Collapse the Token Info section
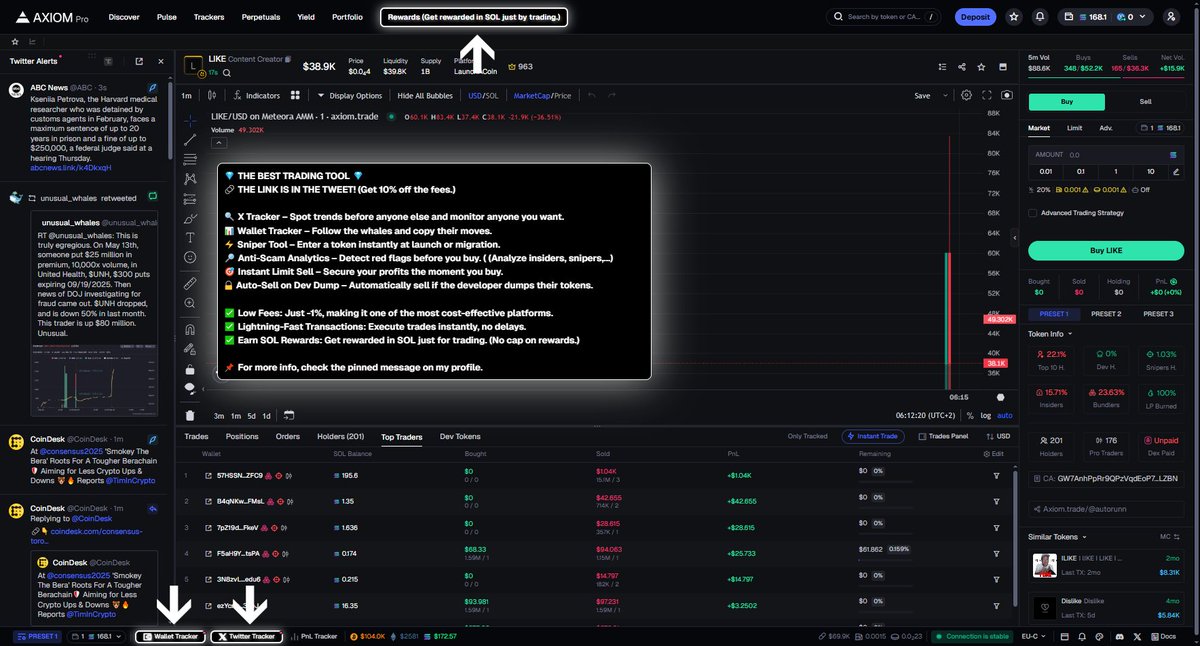1200x646 pixels. point(1050,334)
